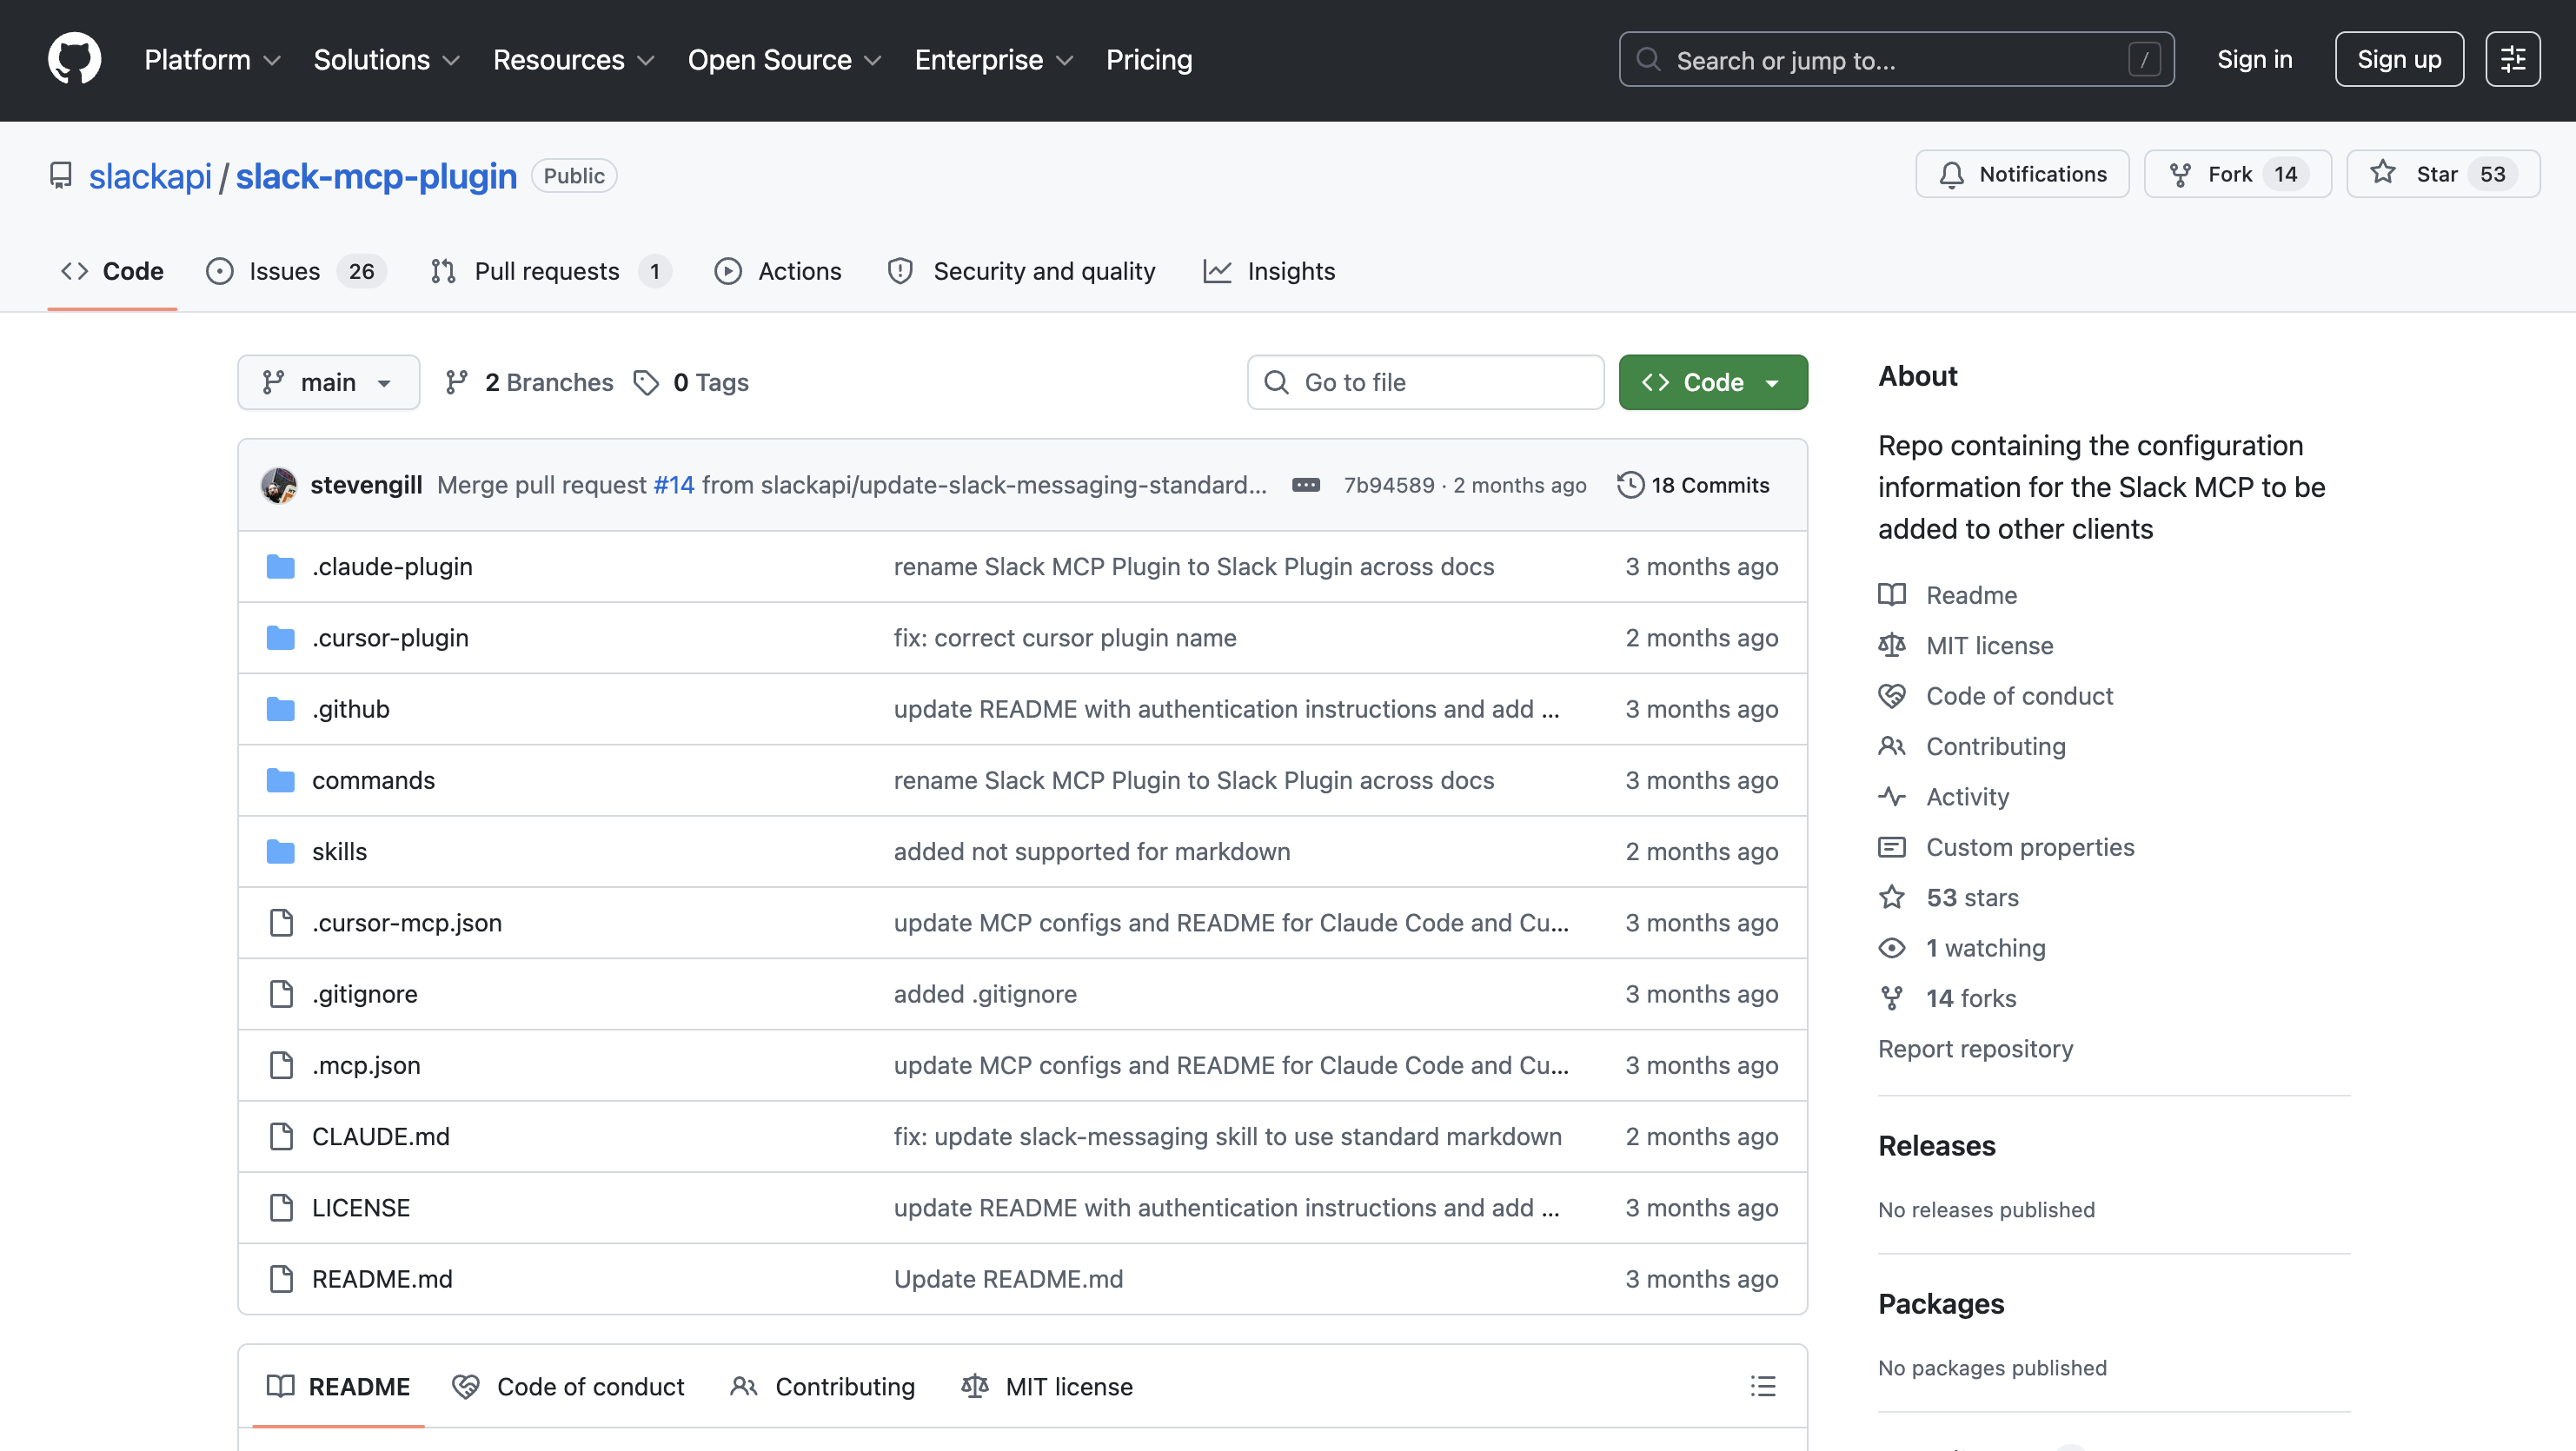The height and width of the screenshot is (1451, 2576).
Task: Select the README tab below file list
Action: click(339, 1386)
